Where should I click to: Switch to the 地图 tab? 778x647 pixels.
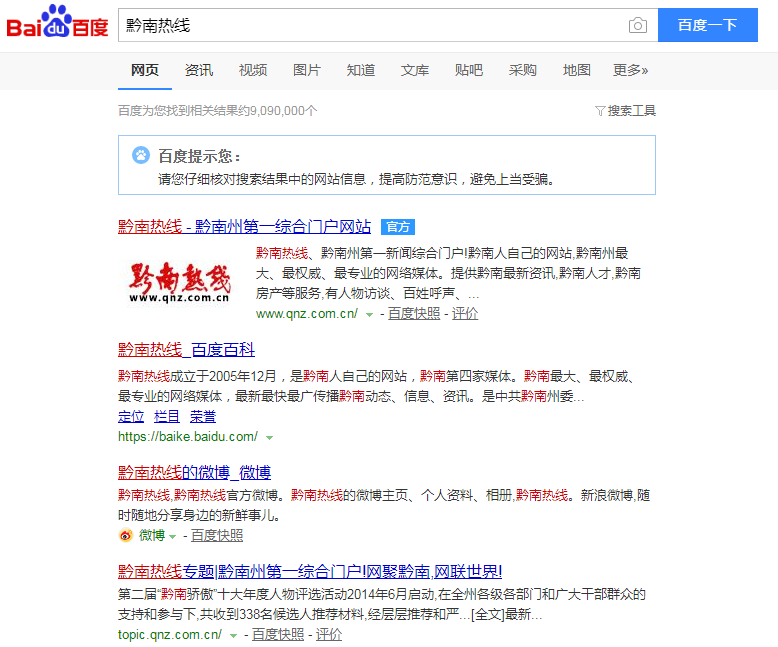(x=577, y=70)
